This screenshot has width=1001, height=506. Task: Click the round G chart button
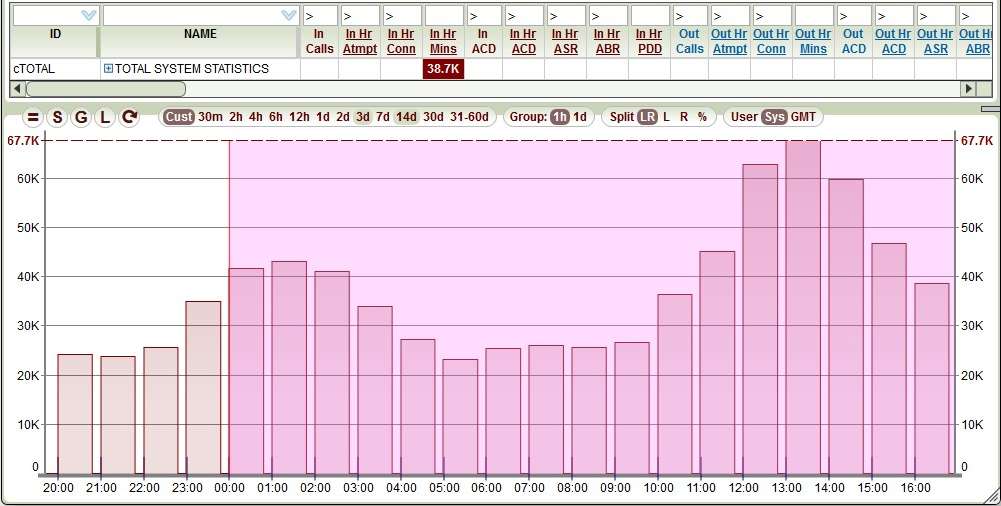click(x=81, y=117)
